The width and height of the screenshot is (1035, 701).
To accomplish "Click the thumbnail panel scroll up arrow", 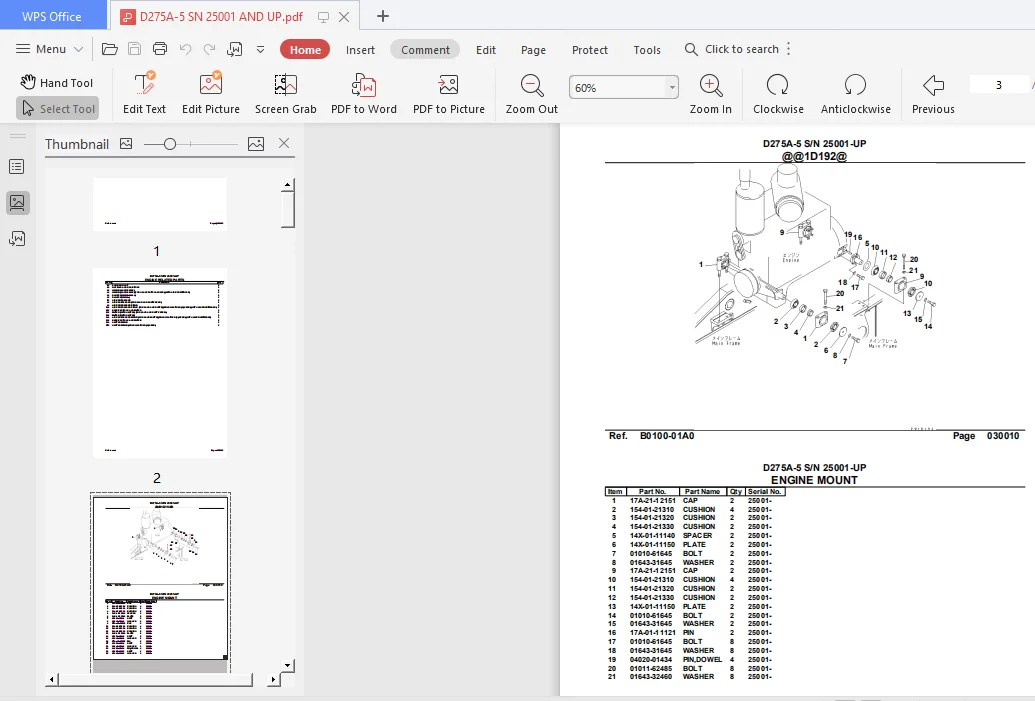I will [287, 184].
